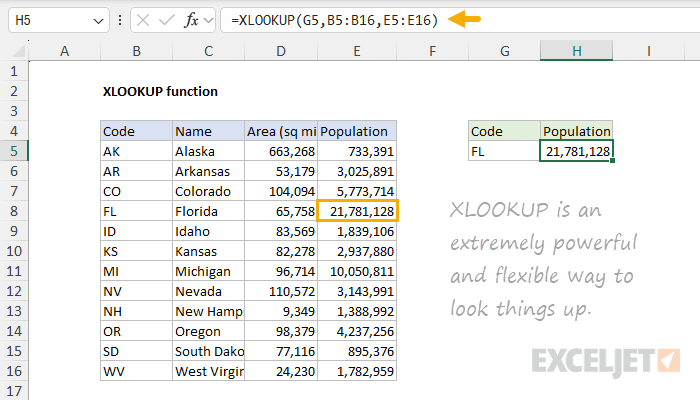Select column A header

coord(65,51)
